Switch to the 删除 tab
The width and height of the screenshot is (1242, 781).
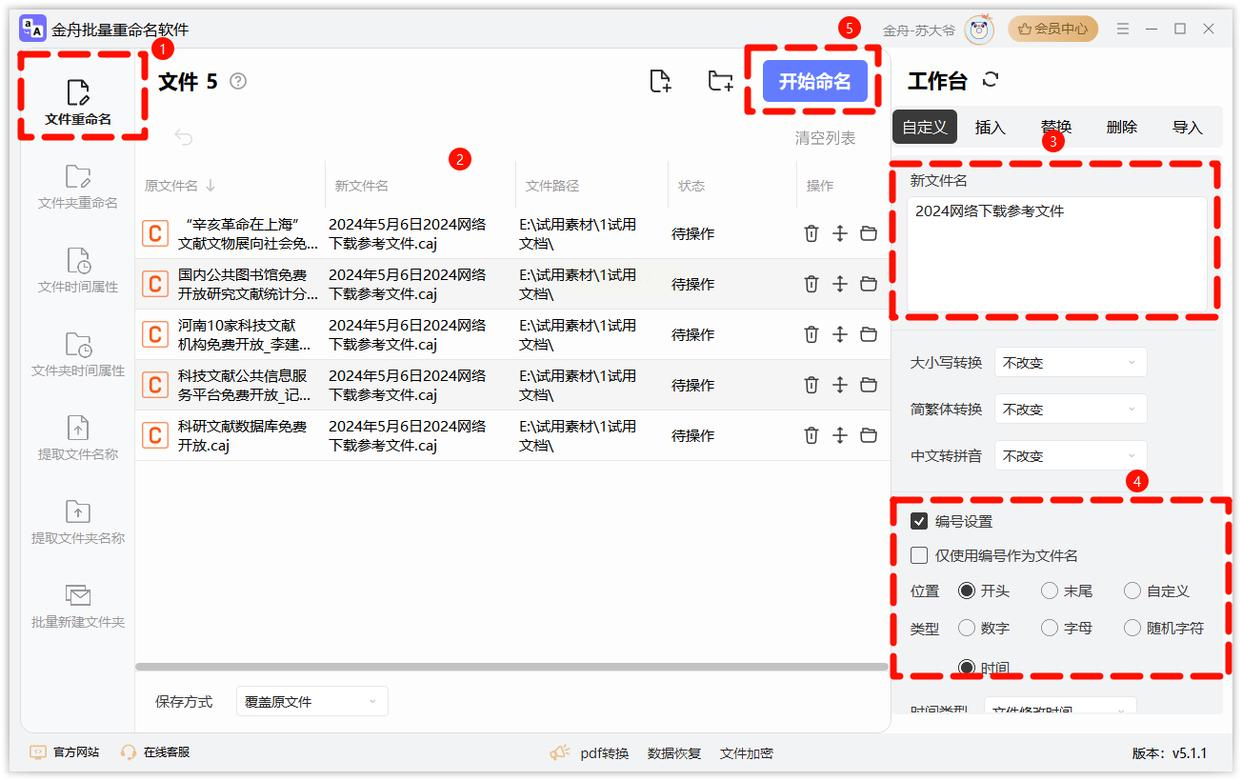(x=1121, y=127)
